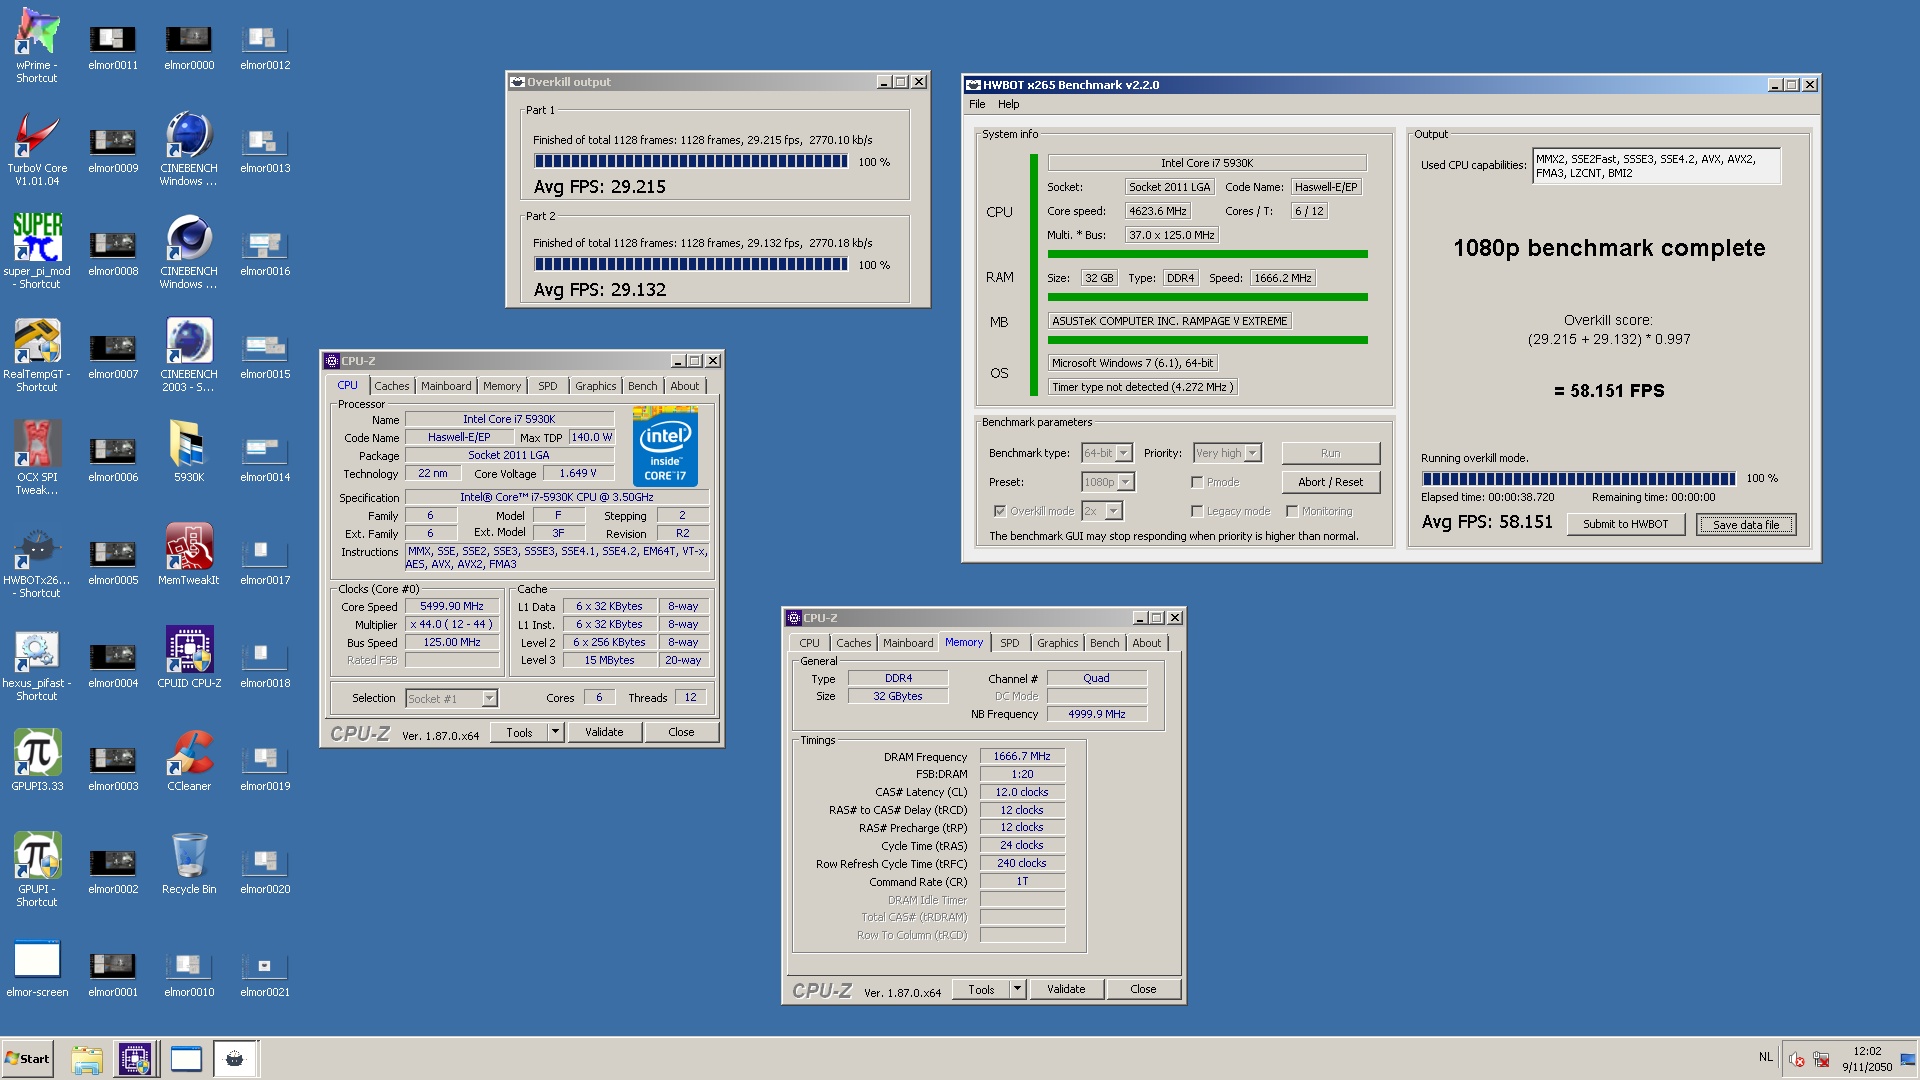Switch to CPU-Z taskbar button
The height and width of the screenshot is (1080, 1920).
(x=135, y=1059)
